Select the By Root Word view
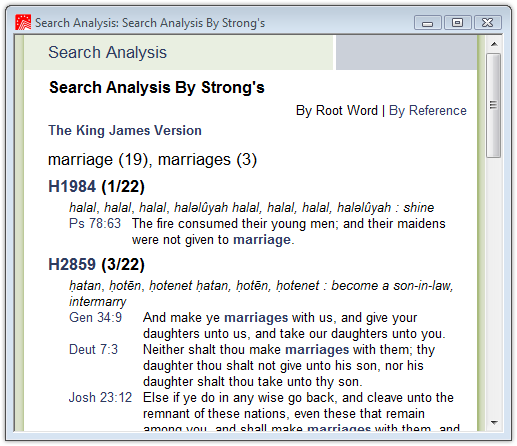 (x=337, y=110)
